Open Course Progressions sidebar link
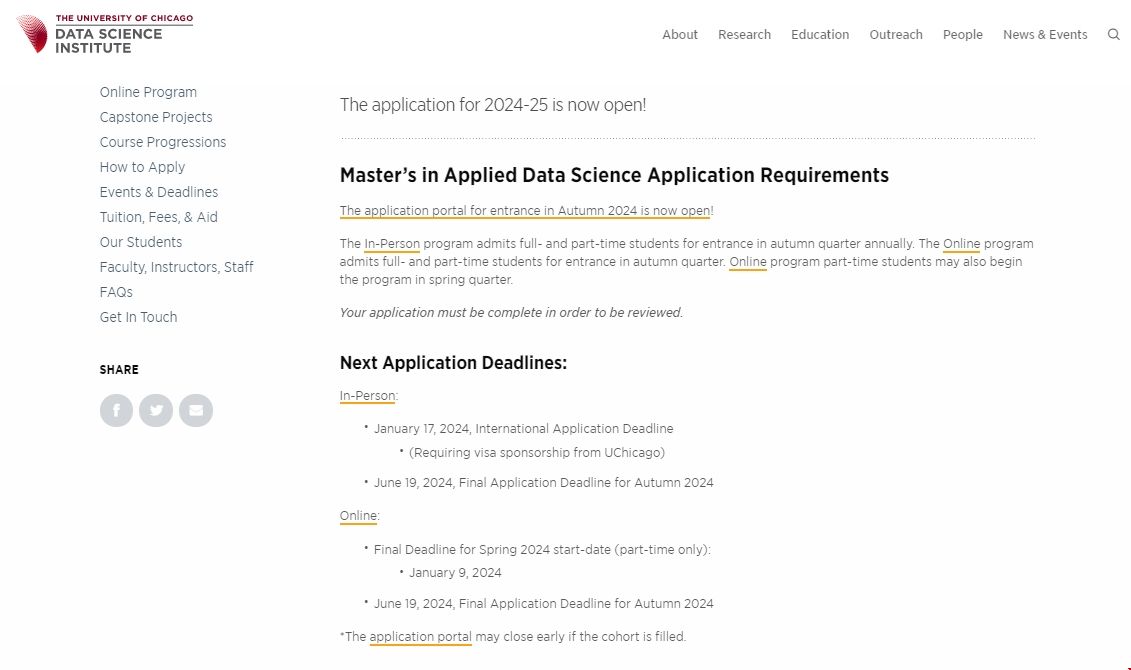This screenshot has width=1131, height=670. (163, 142)
